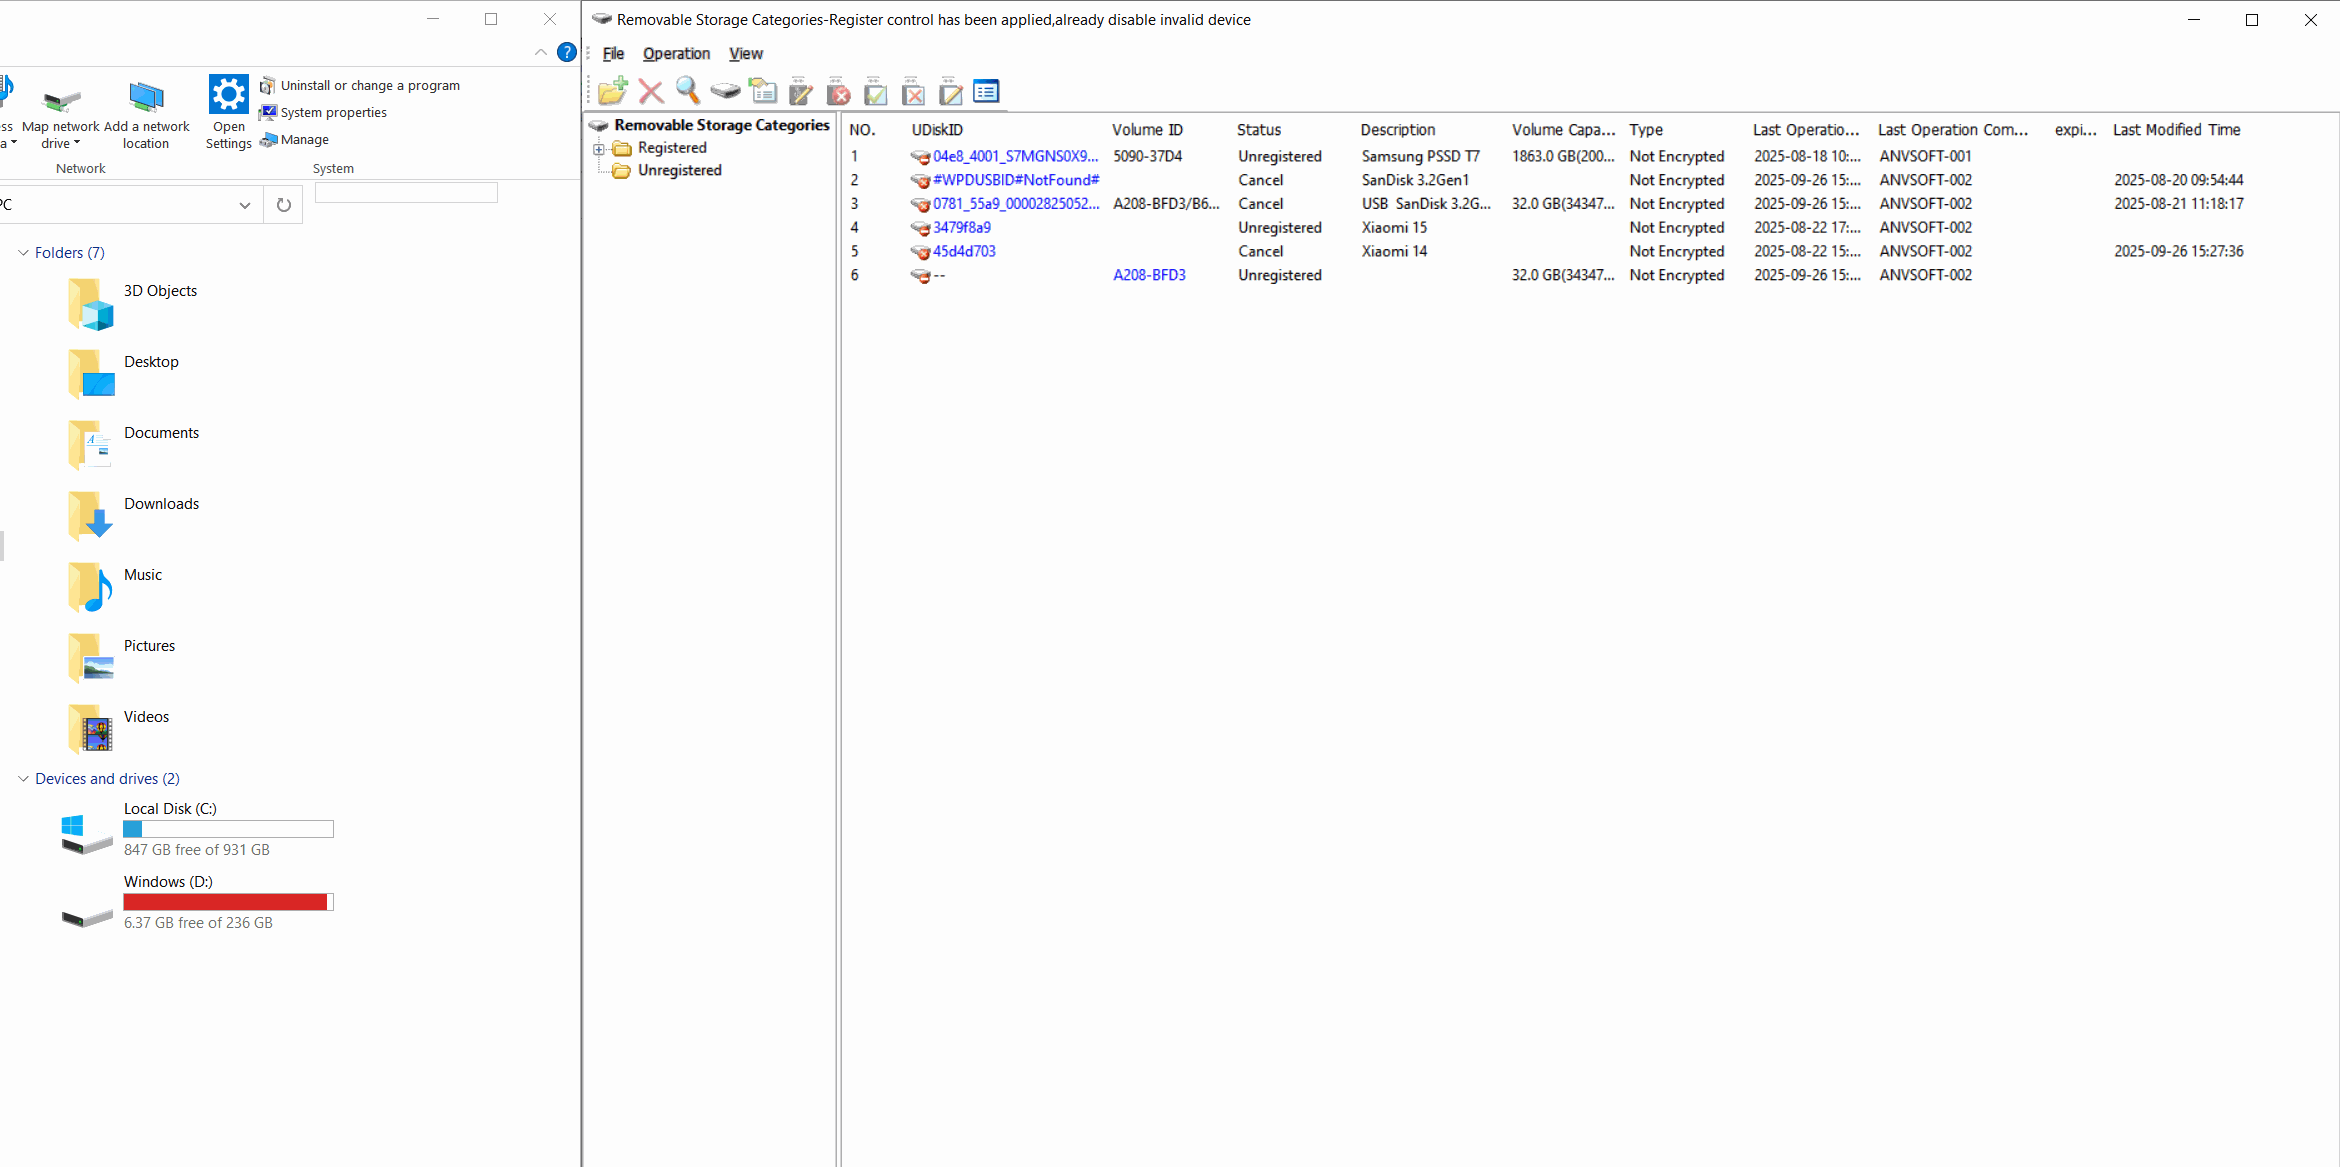Image resolution: width=2340 pixels, height=1167 pixels.
Task: Click the USB edit with pencil icon
Action: (800, 92)
